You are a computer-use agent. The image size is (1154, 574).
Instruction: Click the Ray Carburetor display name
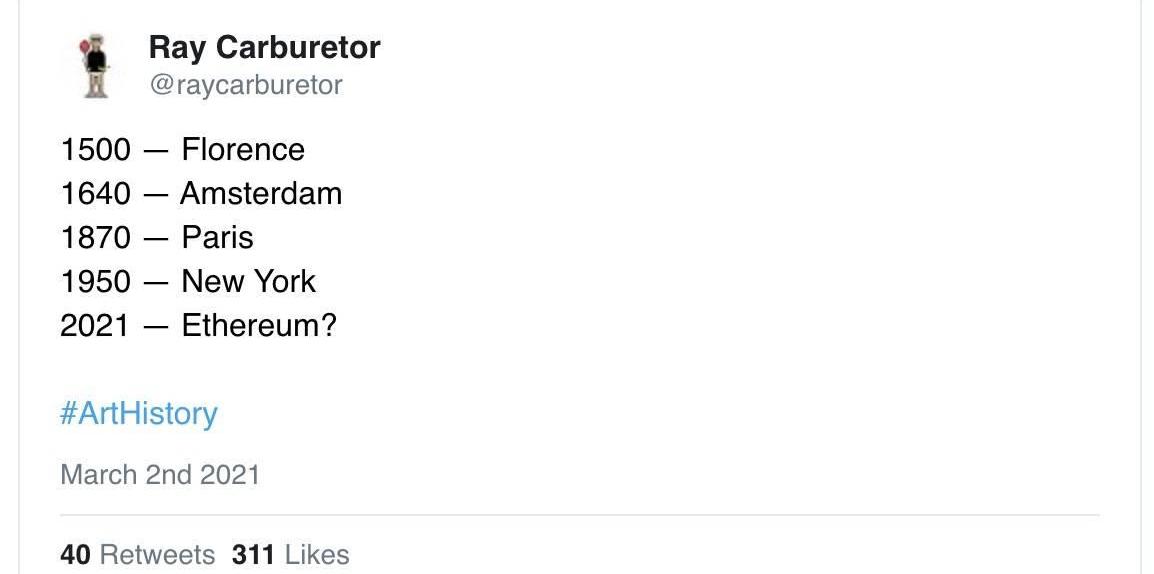pos(264,48)
